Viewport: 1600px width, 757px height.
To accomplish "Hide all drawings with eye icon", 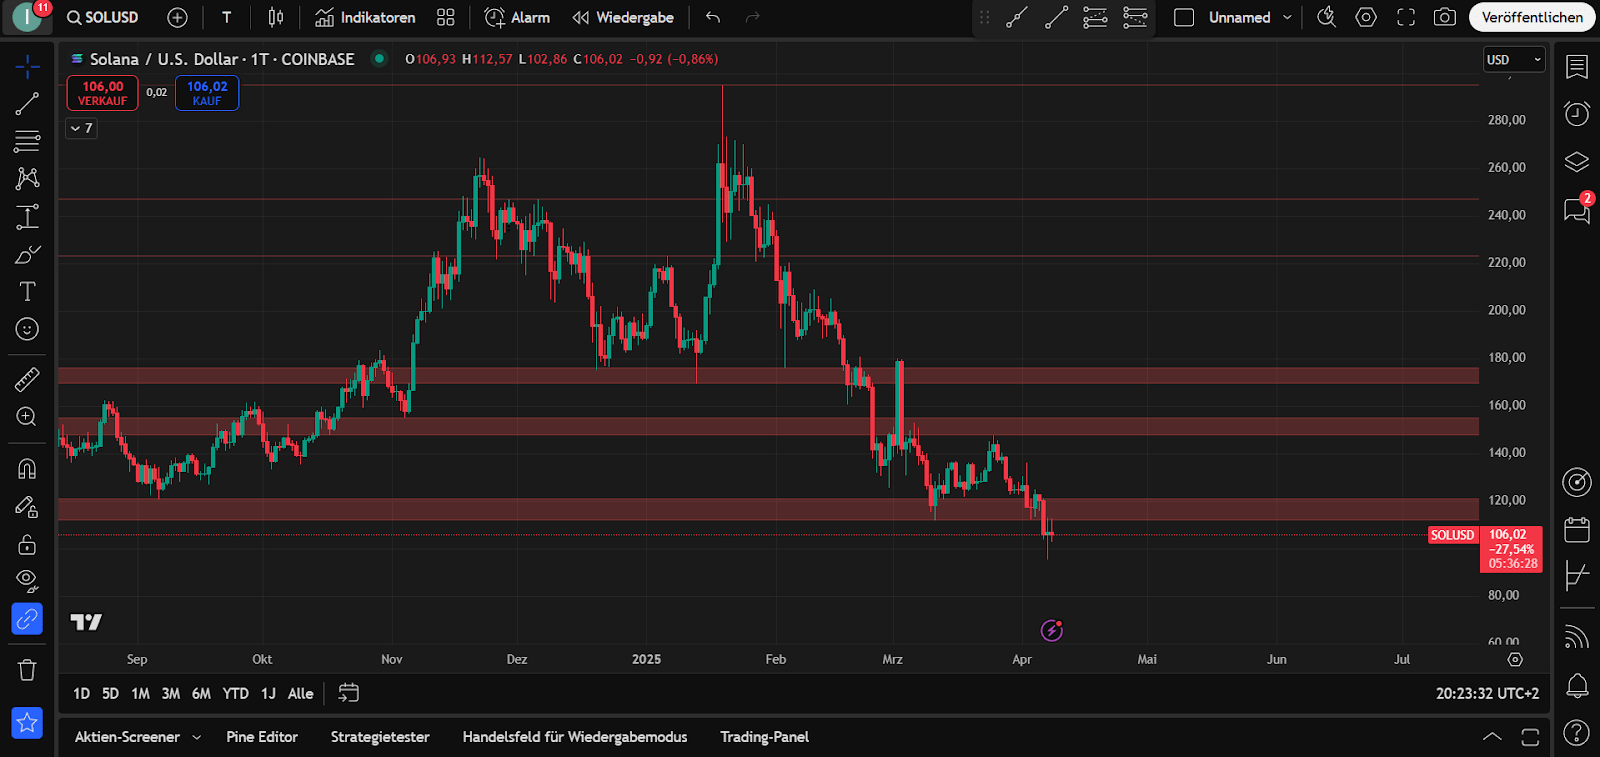I will 27,581.
